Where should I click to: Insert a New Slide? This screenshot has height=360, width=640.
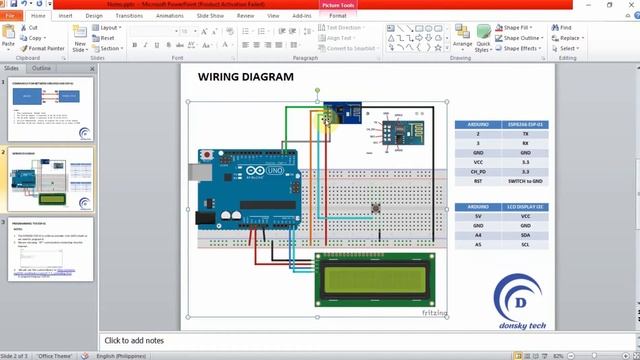pyautogui.click(x=80, y=38)
